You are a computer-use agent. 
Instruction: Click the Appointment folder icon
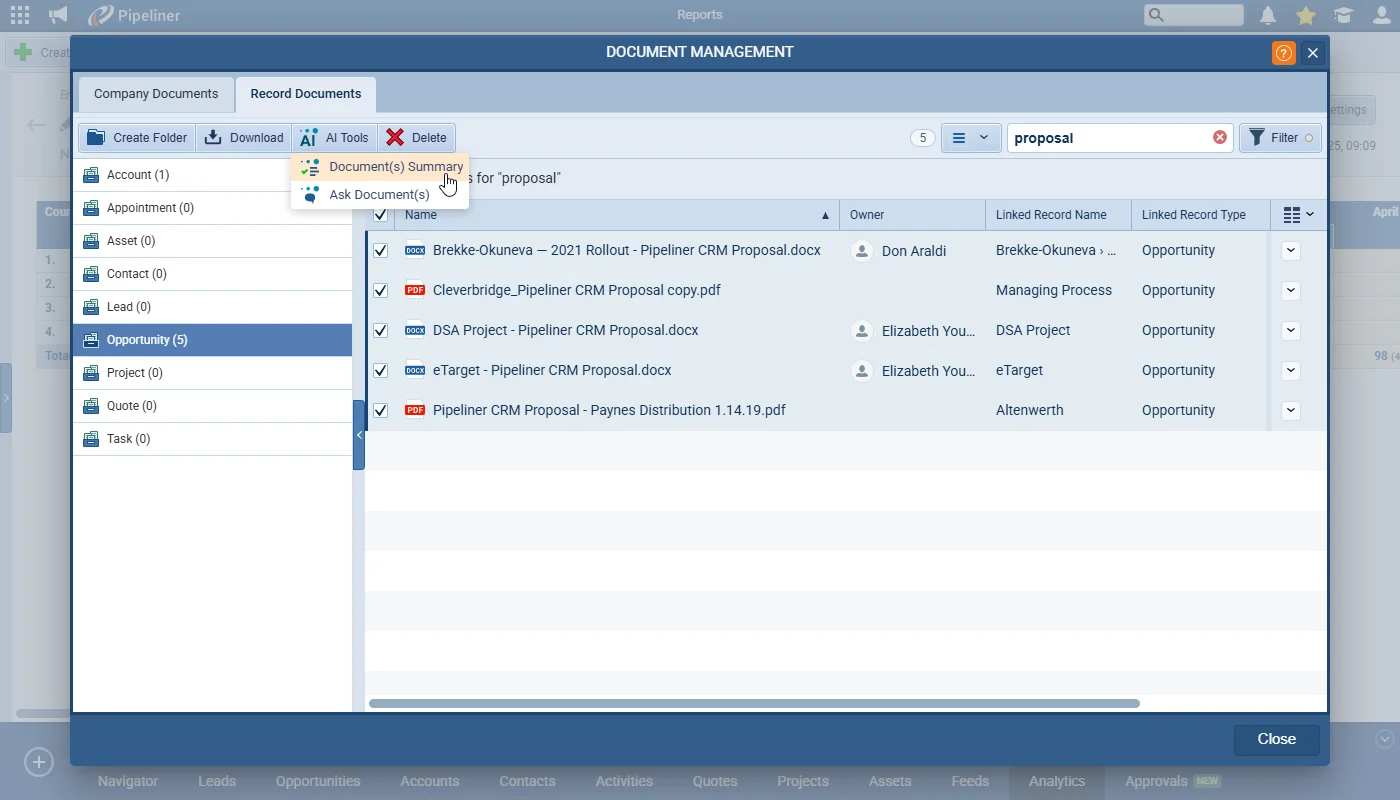[x=92, y=208]
